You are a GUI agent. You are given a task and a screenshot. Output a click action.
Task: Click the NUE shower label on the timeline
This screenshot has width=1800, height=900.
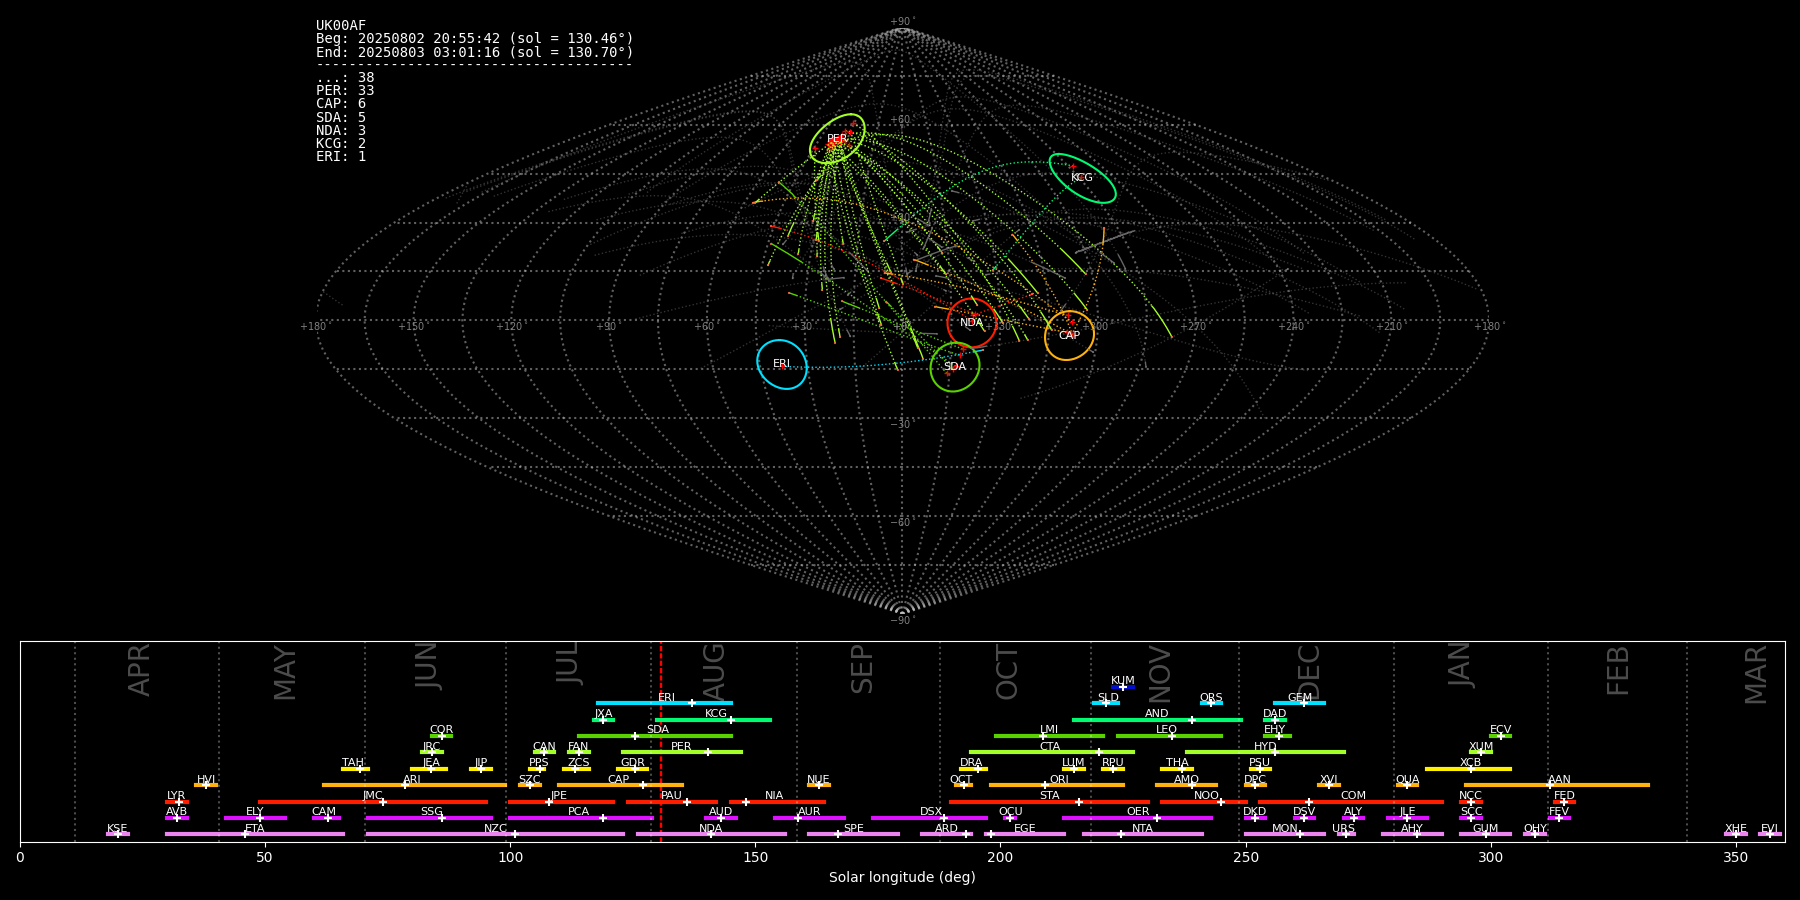click(x=818, y=780)
